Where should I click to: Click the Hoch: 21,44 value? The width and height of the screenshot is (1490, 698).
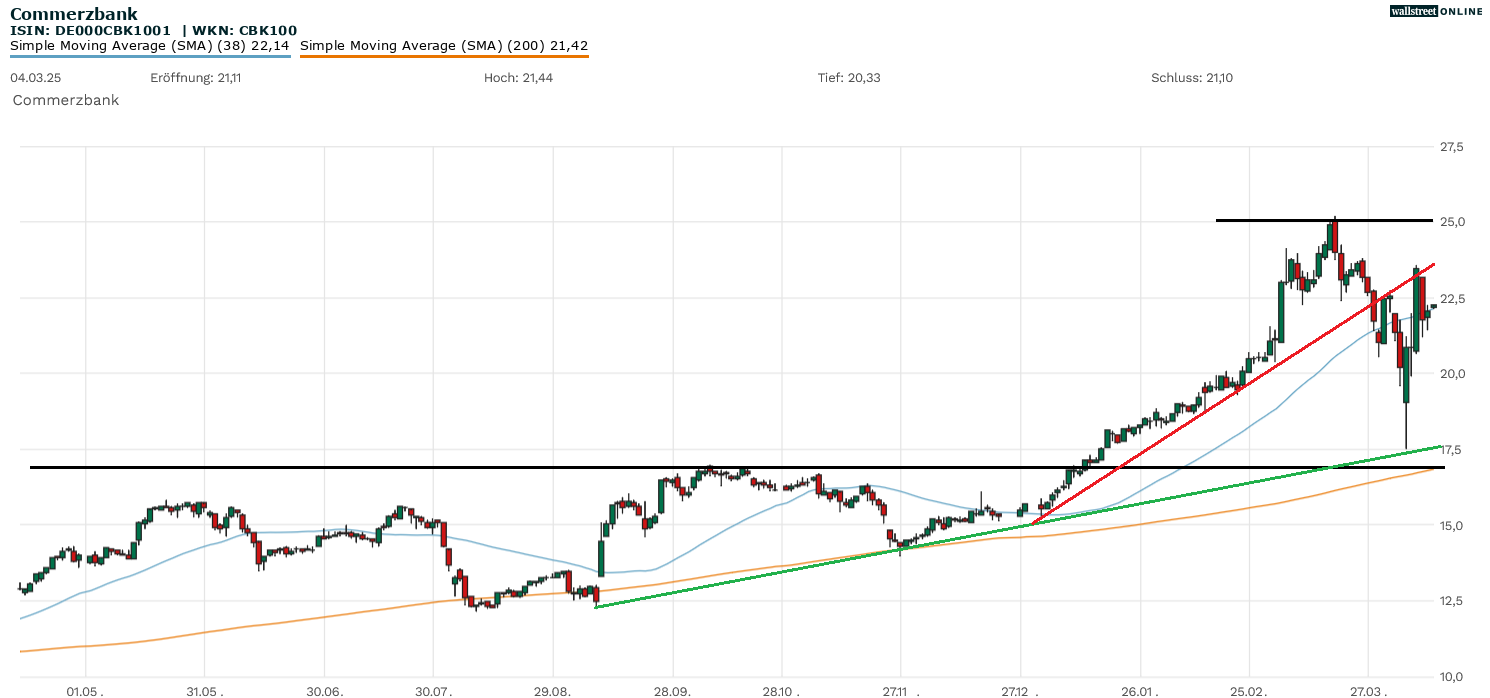[x=518, y=77]
